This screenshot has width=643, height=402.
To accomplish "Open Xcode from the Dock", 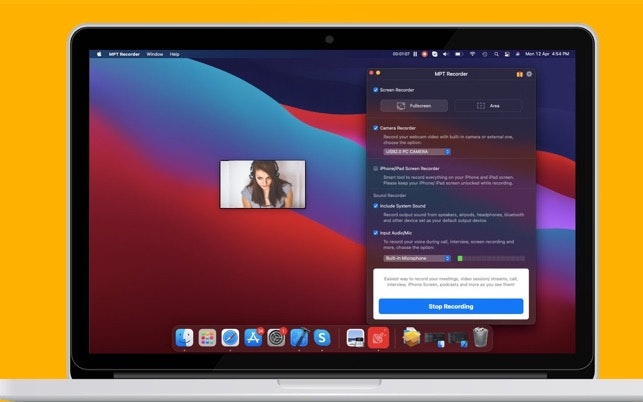I will click(299, 338).
